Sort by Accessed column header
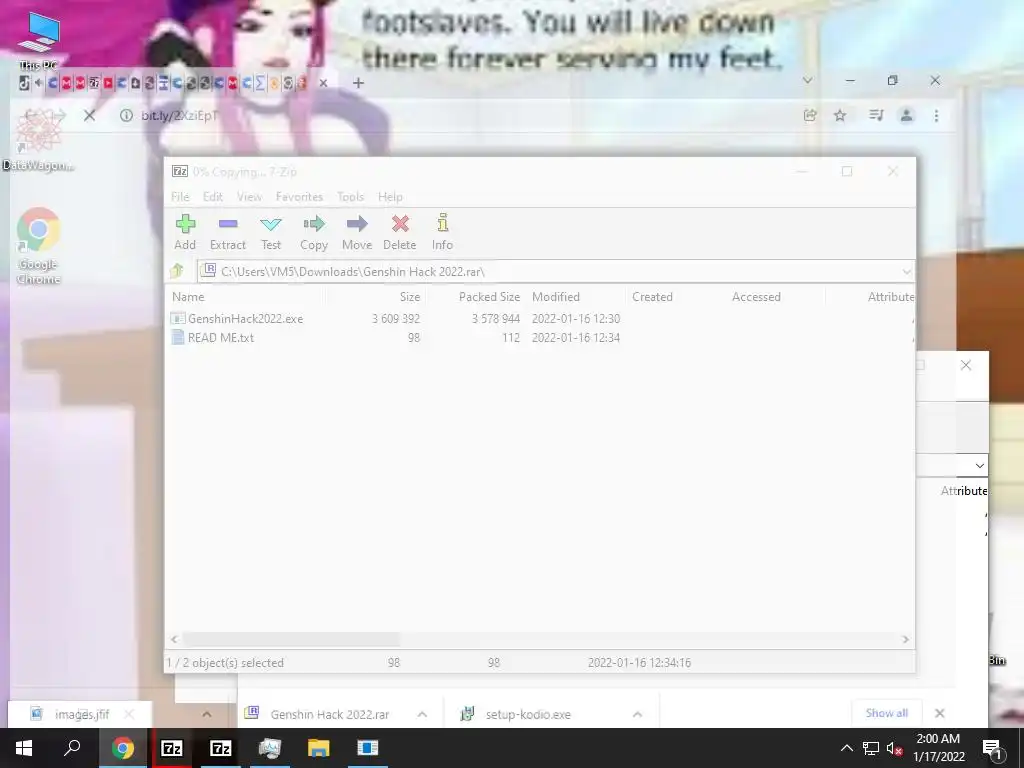The image size is (1024, 768). coord(756,296)
